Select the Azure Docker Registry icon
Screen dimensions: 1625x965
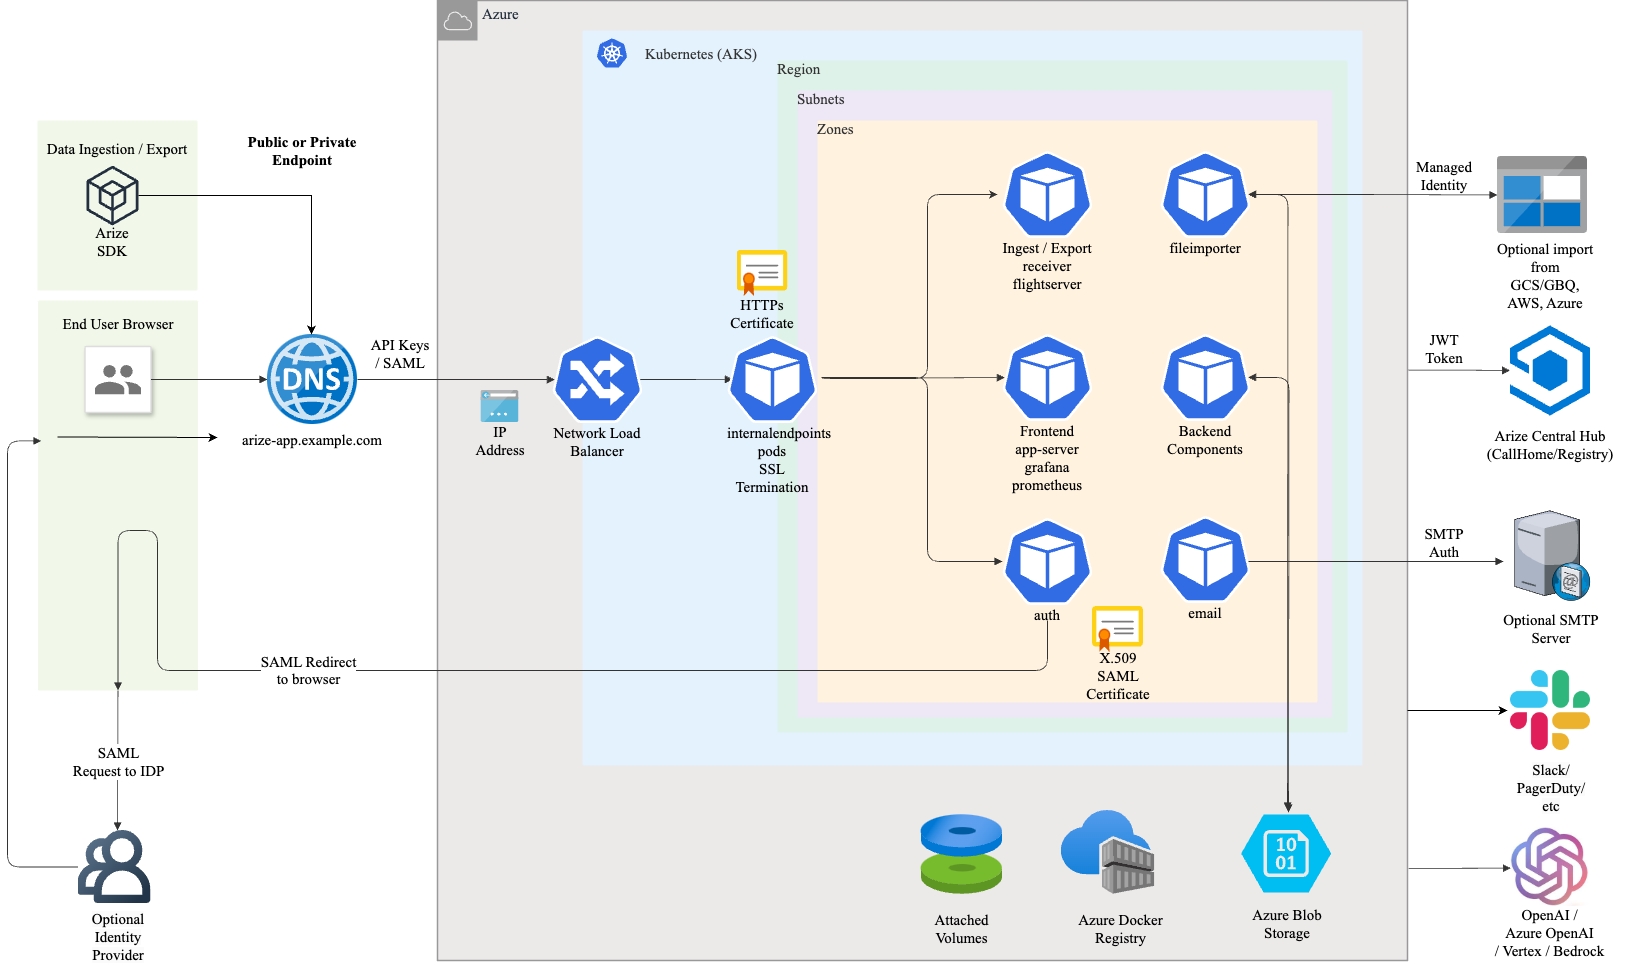click(x=1108, y=853)
